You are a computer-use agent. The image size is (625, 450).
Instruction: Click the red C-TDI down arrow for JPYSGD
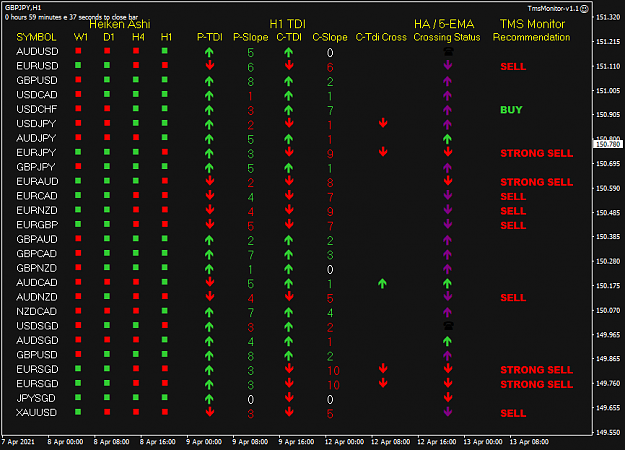289,398
